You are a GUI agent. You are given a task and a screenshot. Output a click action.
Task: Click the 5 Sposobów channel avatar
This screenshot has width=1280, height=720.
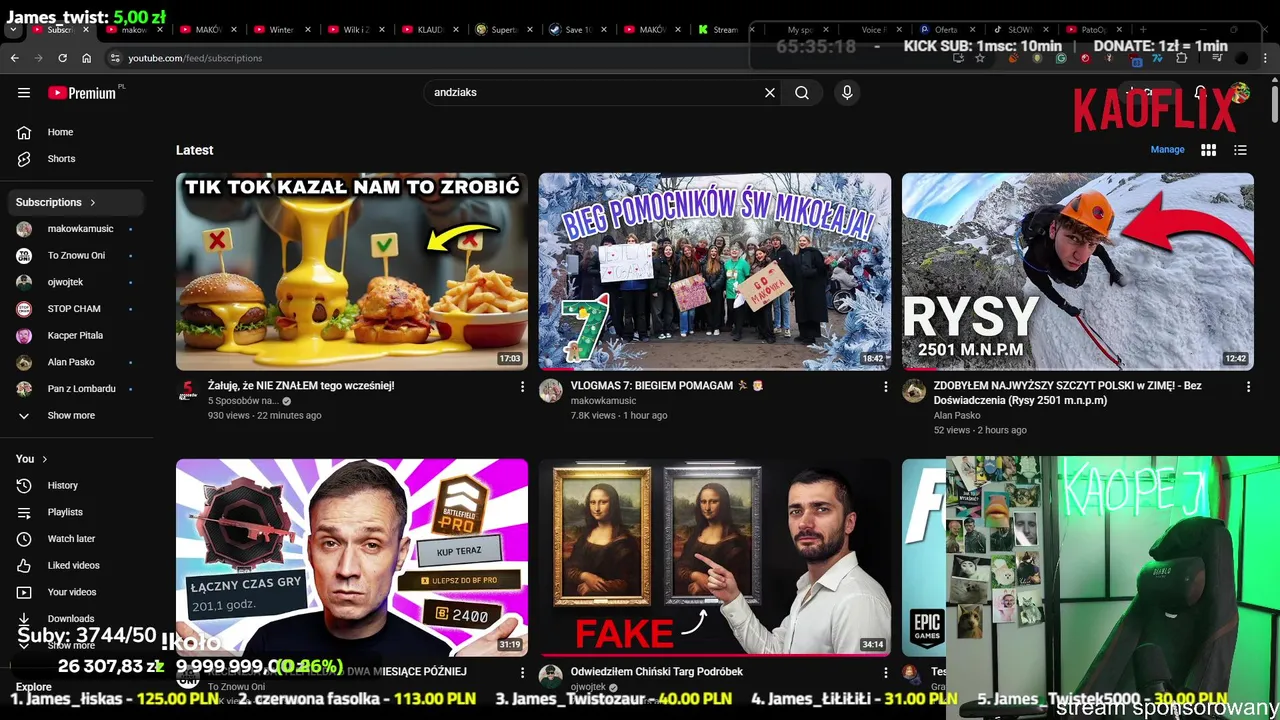(188, 391)
